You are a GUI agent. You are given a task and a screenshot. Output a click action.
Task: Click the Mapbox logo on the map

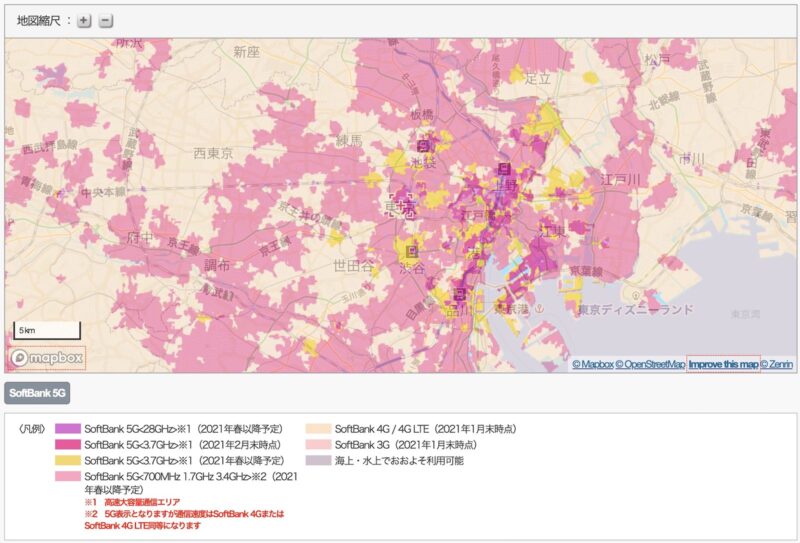(47, 358)
